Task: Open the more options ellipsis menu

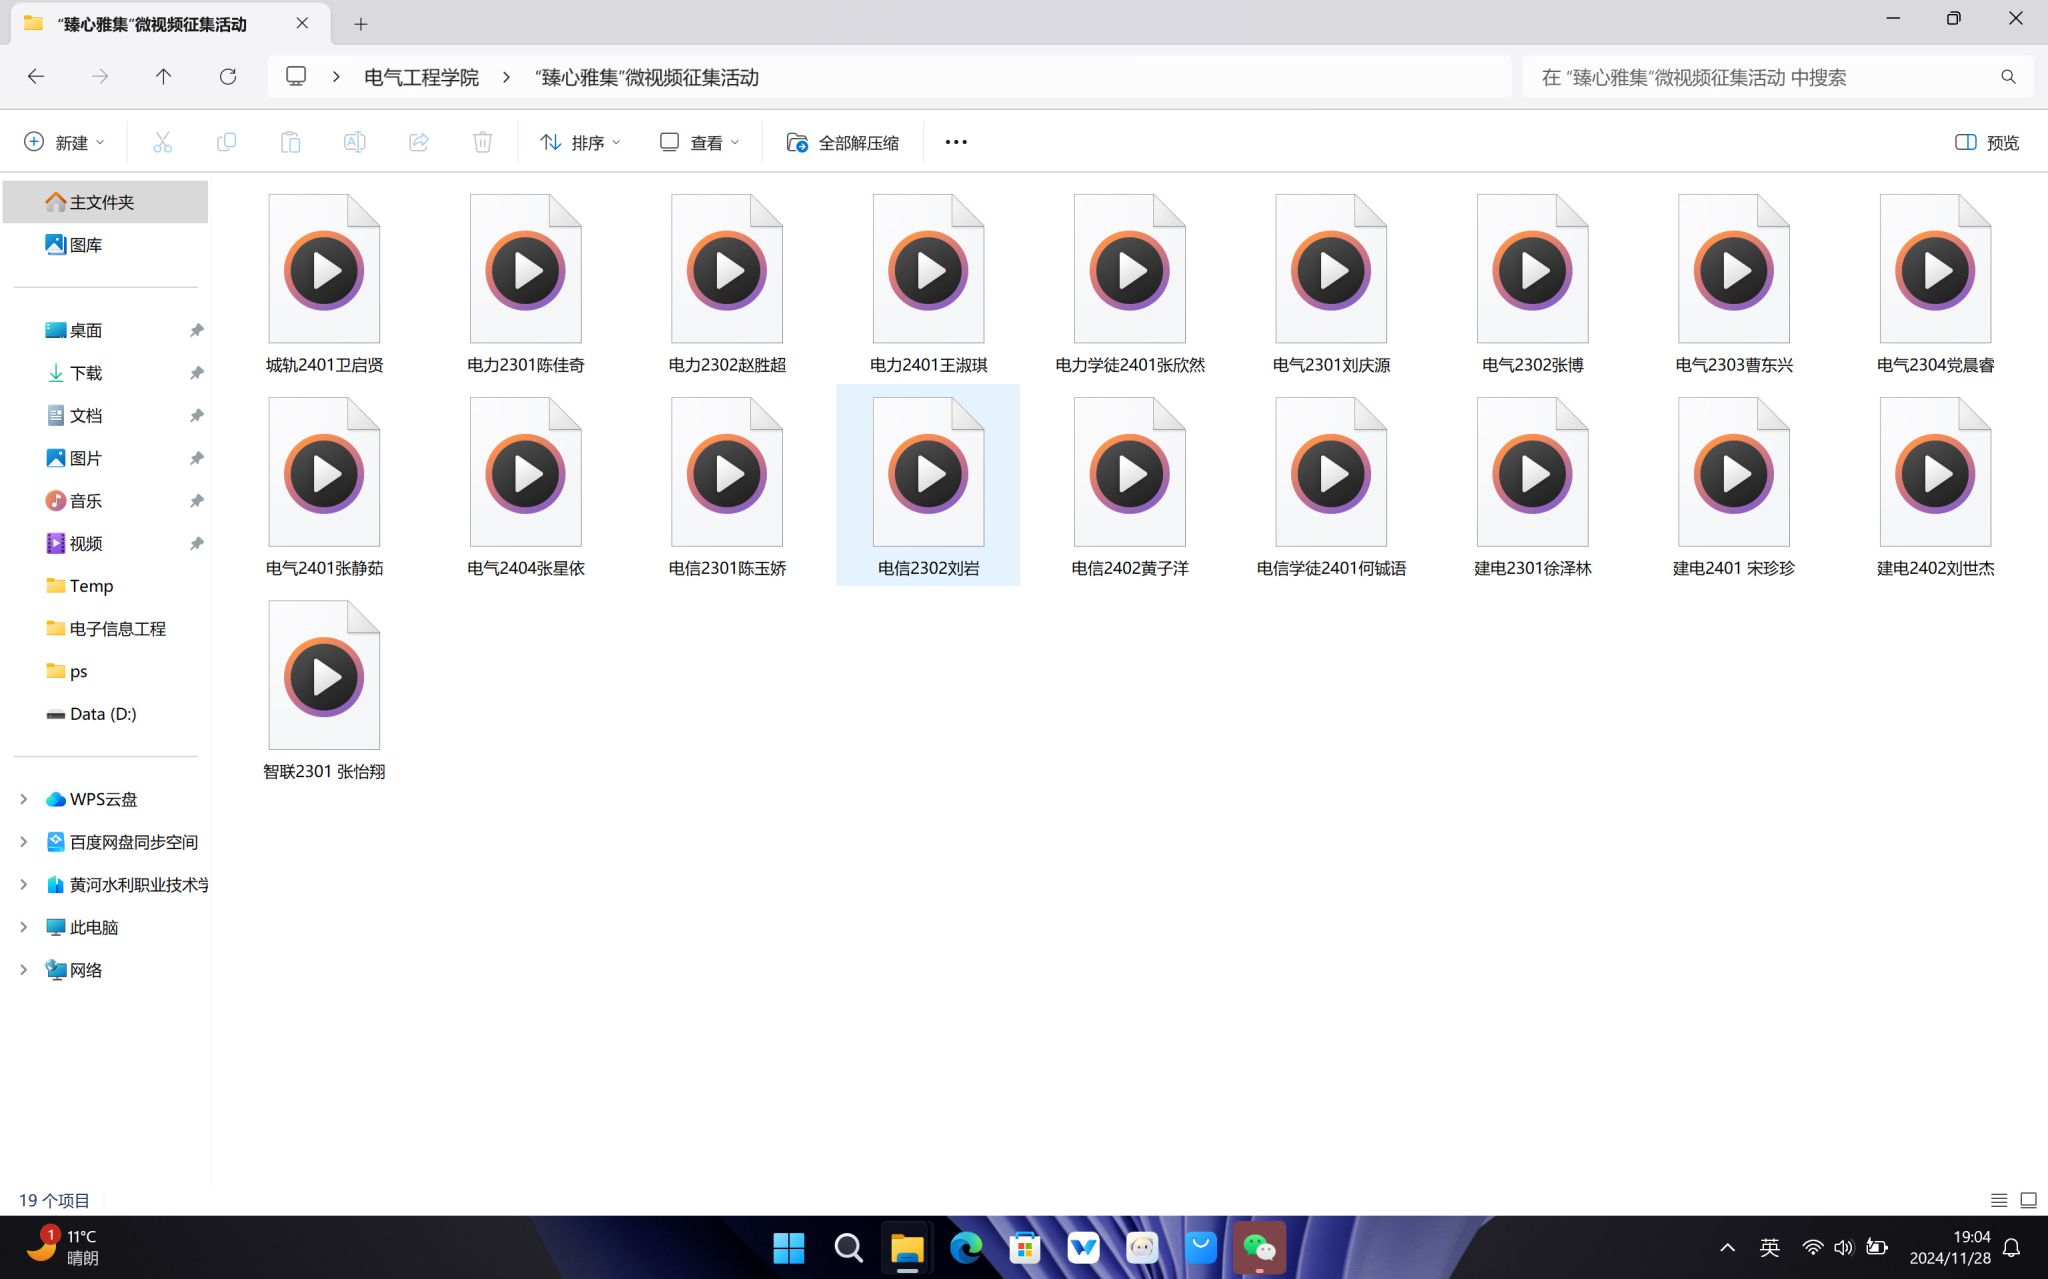Action: point(956,142)
